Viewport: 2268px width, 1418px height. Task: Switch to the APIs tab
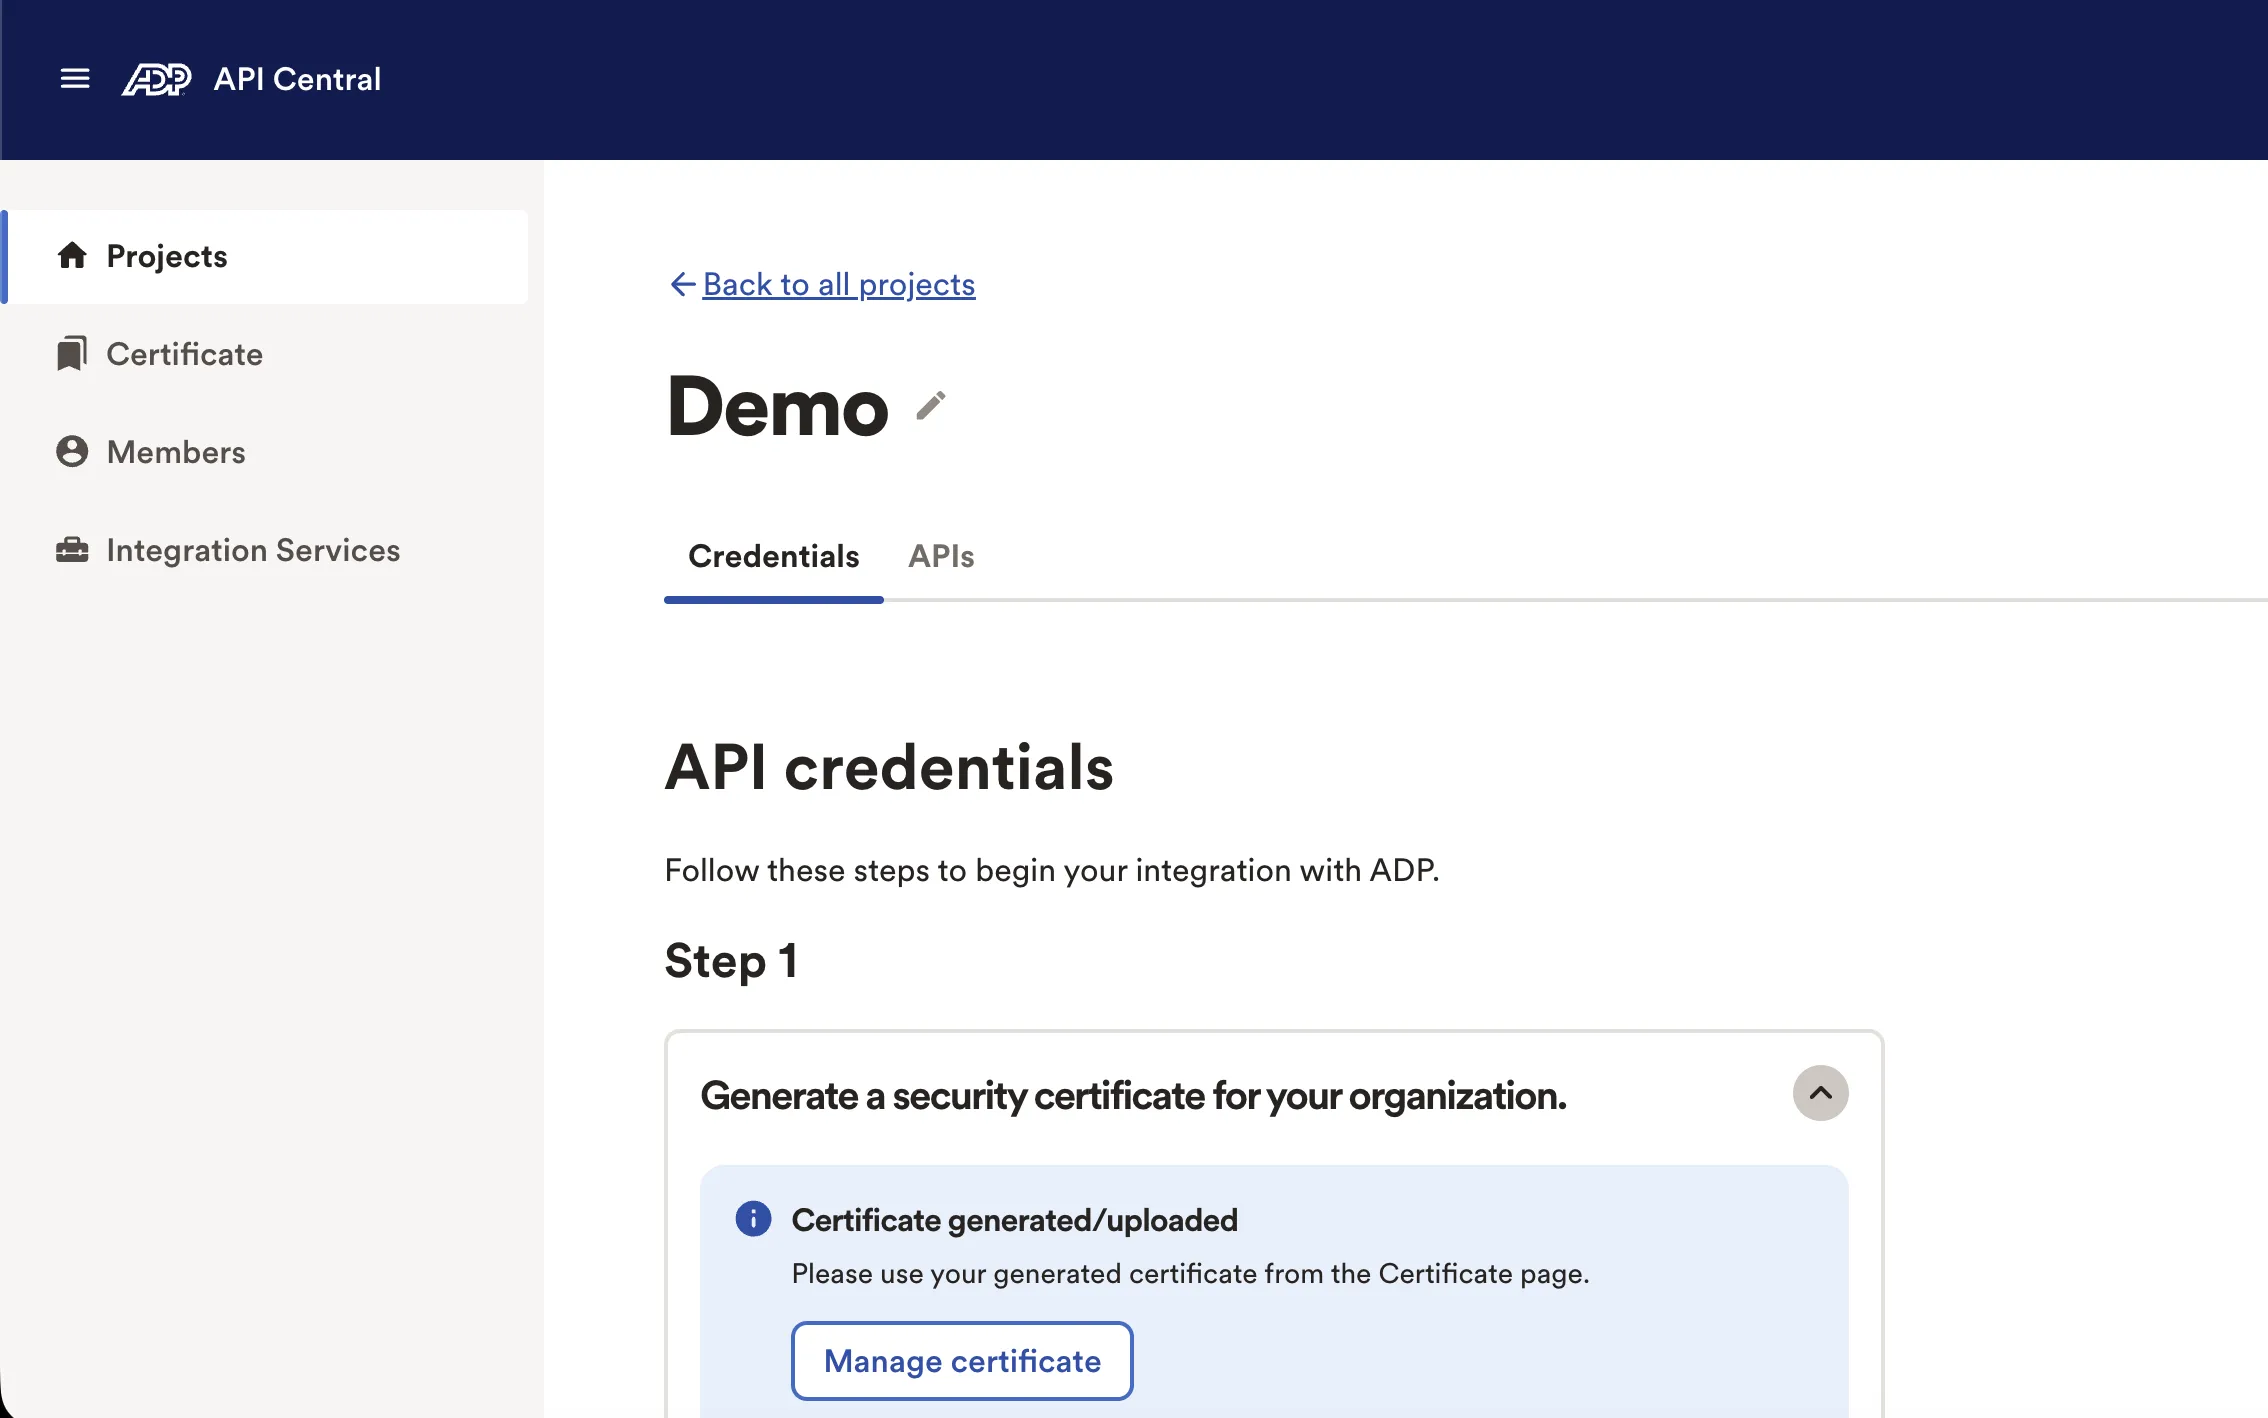941,557
